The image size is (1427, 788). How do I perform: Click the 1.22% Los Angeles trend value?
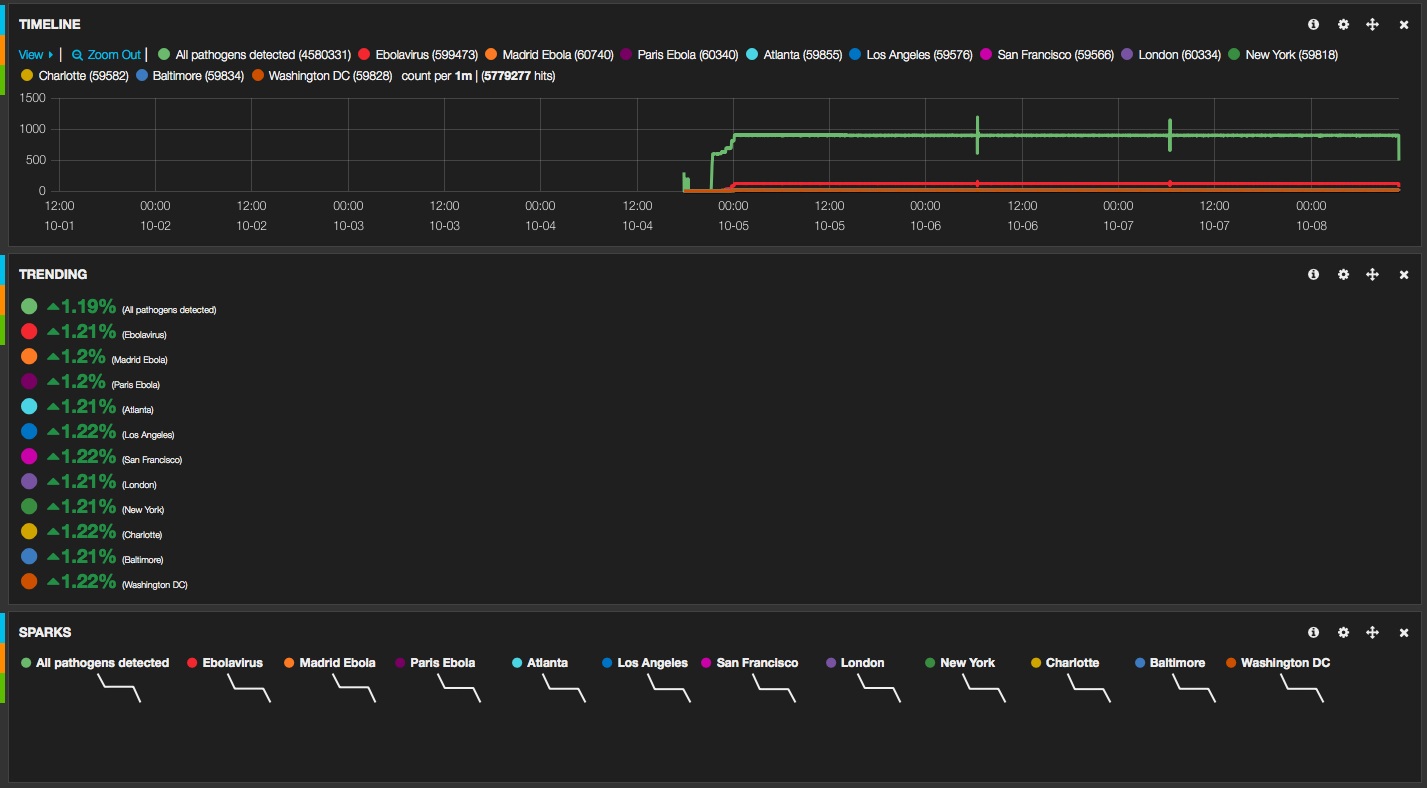pos(89,431)
